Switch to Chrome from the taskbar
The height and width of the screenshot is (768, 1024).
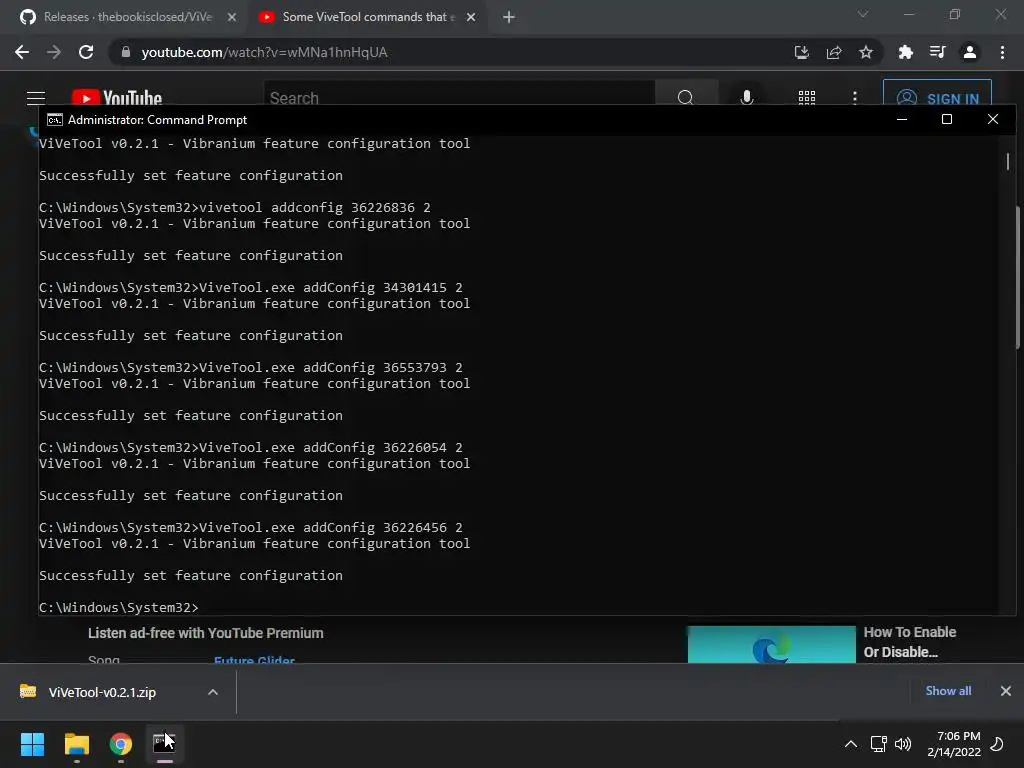(x=121, y=744)
